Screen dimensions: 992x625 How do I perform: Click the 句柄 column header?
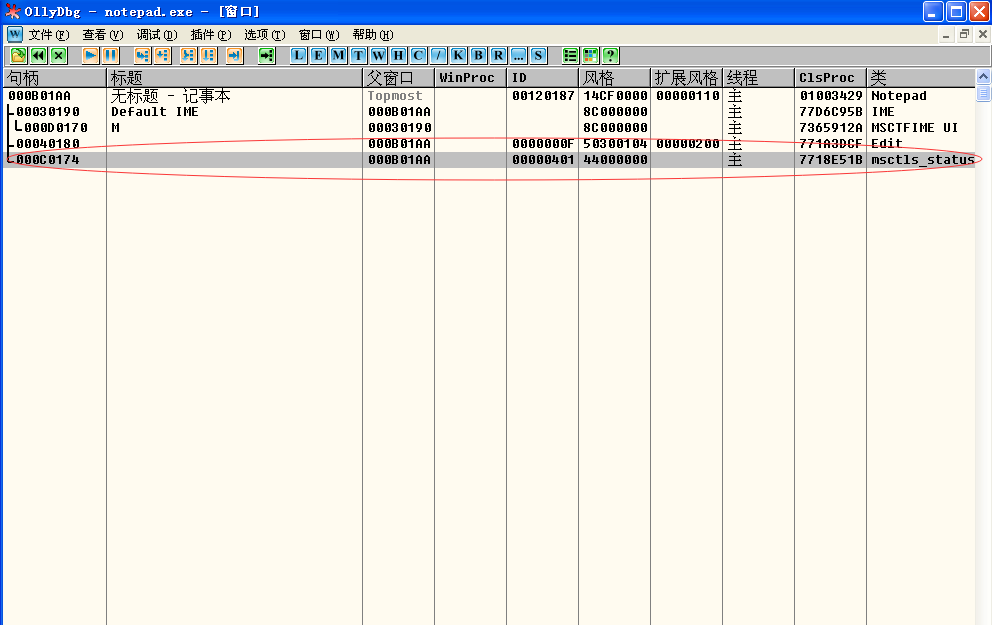pyautogui.click(x=55, y=78)
